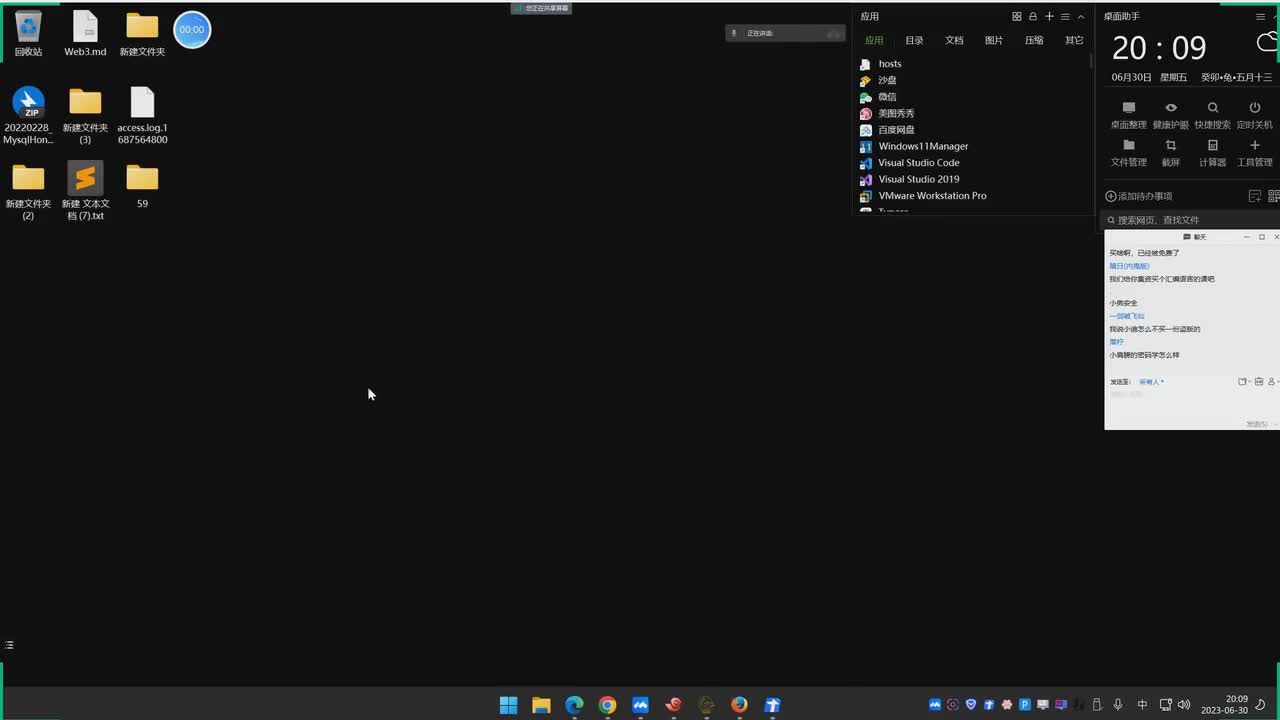
Task: Click the list icon at the desktop's lower left
Action: click(9, 645)
